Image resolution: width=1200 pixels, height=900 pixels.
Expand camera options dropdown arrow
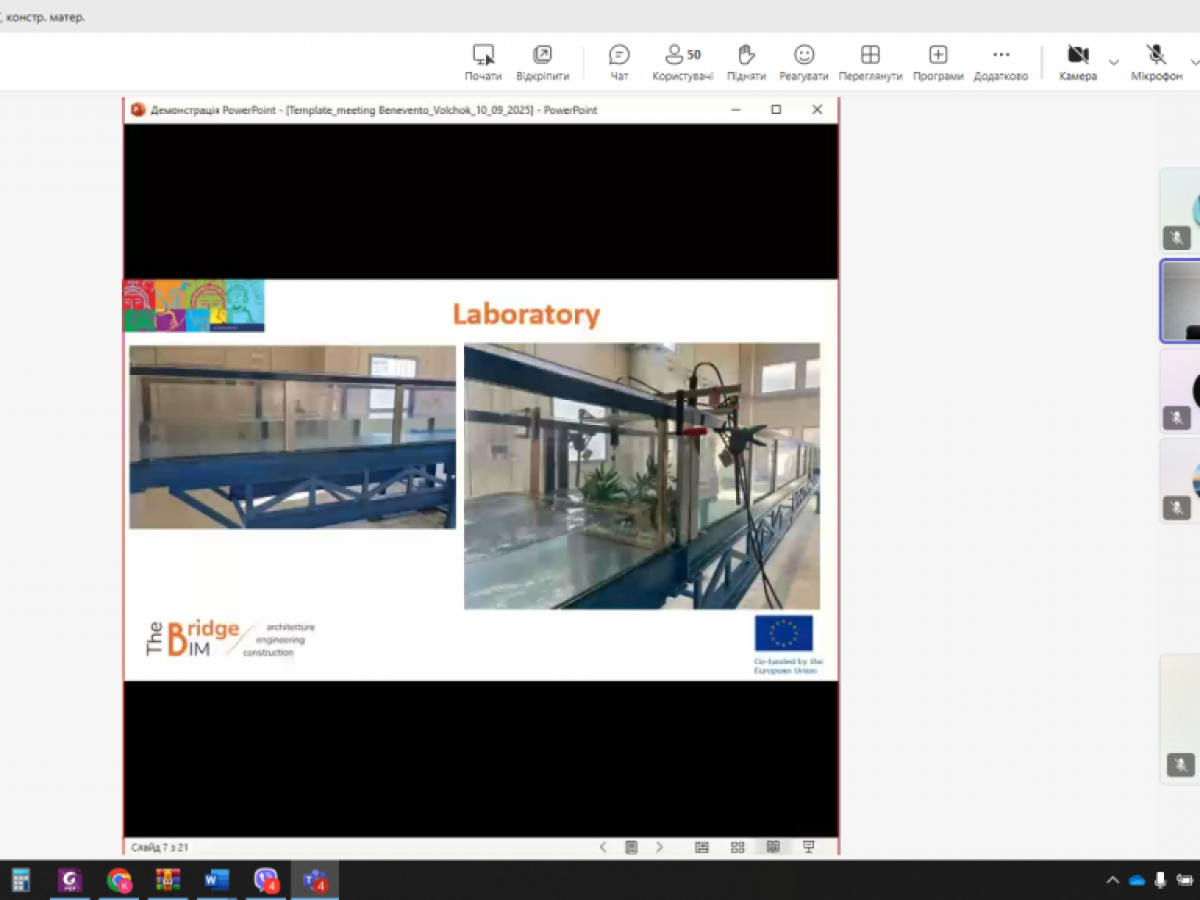(x=1114, y=62)
